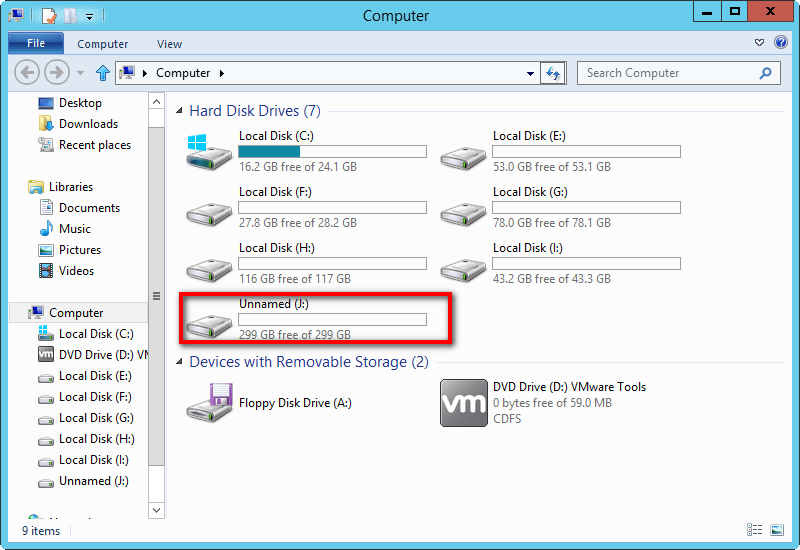Click the navigation pane scrollbar thumb

click(156, 296)
